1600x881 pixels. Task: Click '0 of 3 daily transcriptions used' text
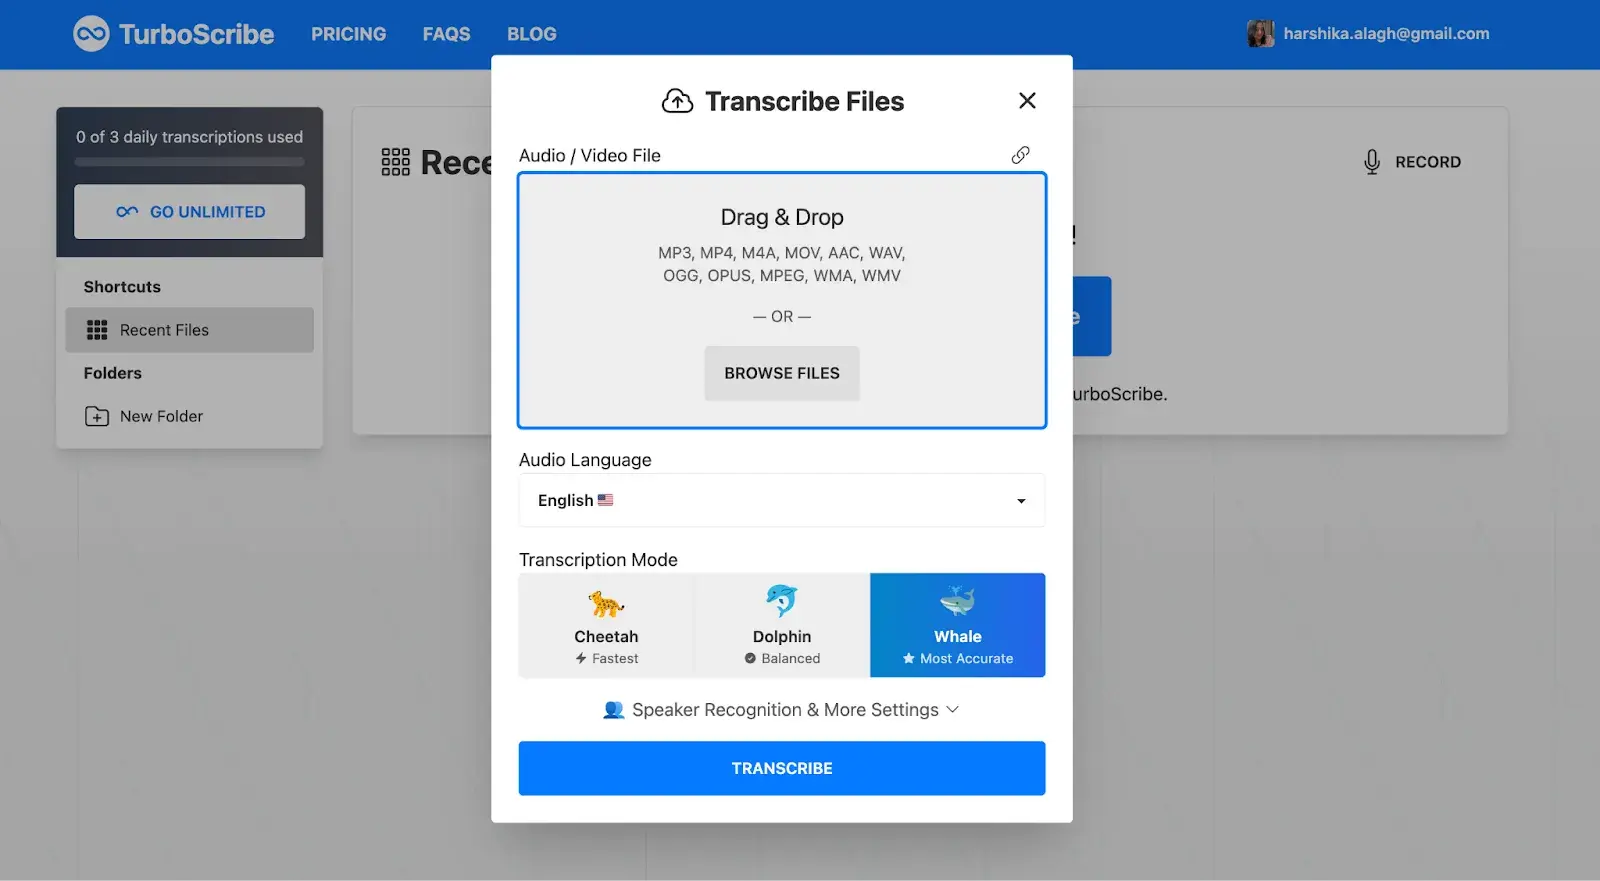[x=190, y=137]
